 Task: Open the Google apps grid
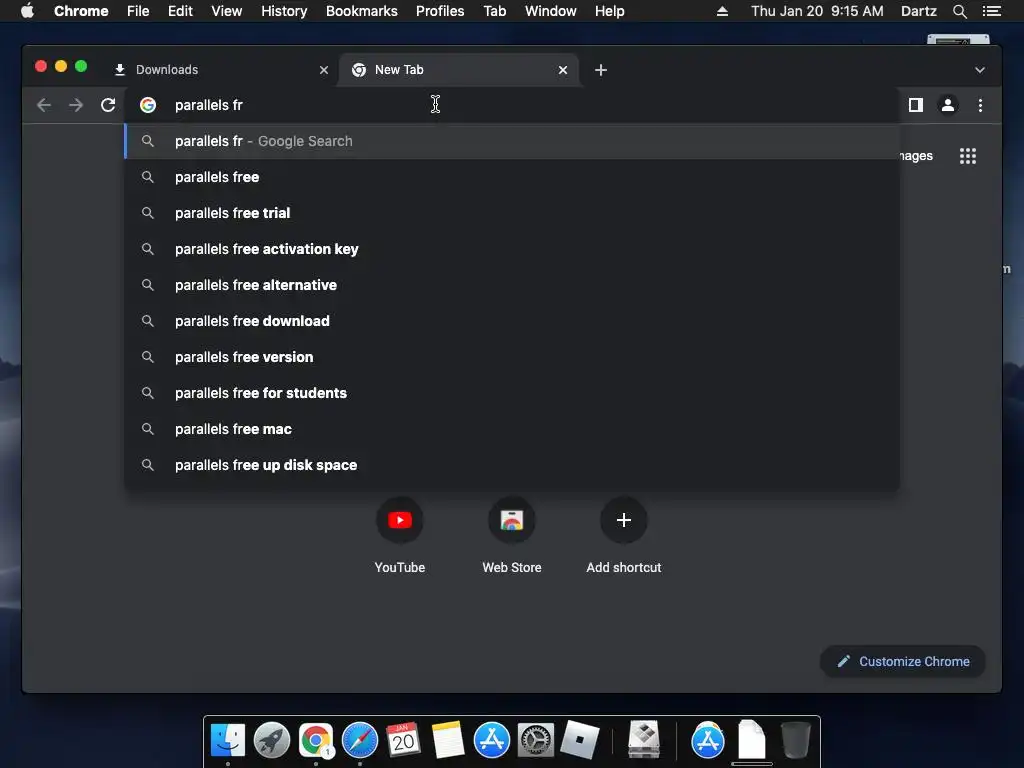click(x=967, y=156)
